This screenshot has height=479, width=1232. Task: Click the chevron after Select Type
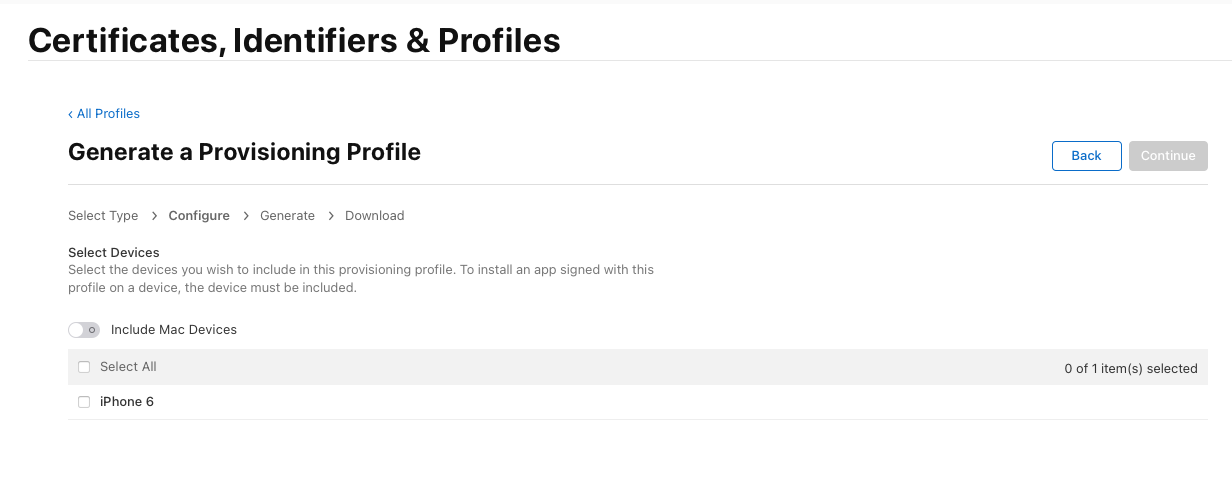click(x=154, y=216)
